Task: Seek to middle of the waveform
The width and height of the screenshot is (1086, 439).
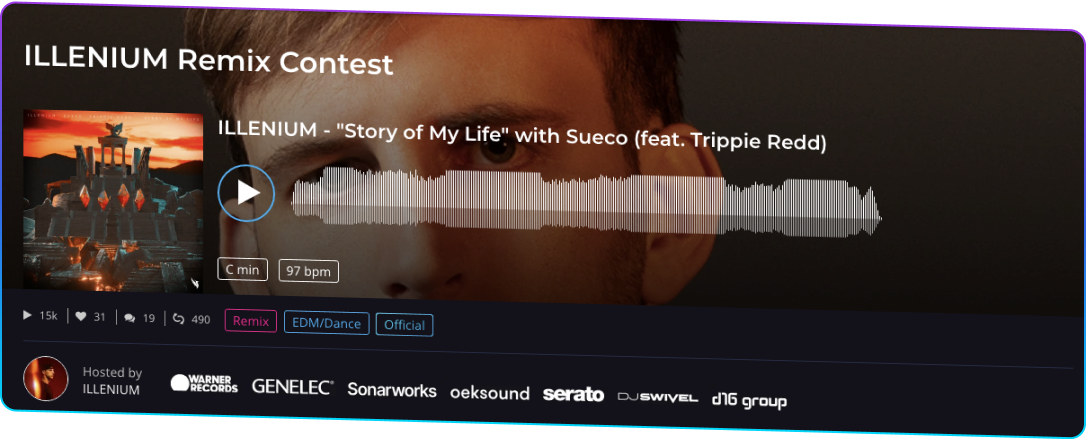Action: 586,202
